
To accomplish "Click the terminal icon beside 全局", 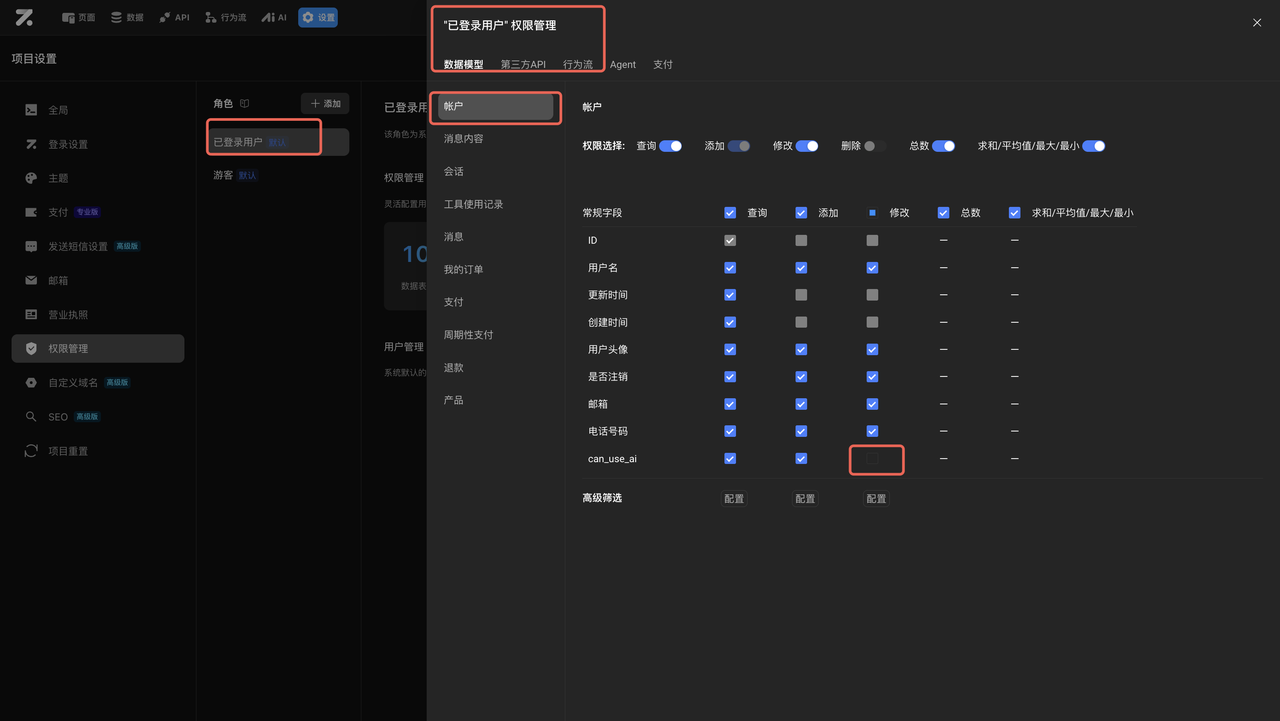I will point(31,110).
